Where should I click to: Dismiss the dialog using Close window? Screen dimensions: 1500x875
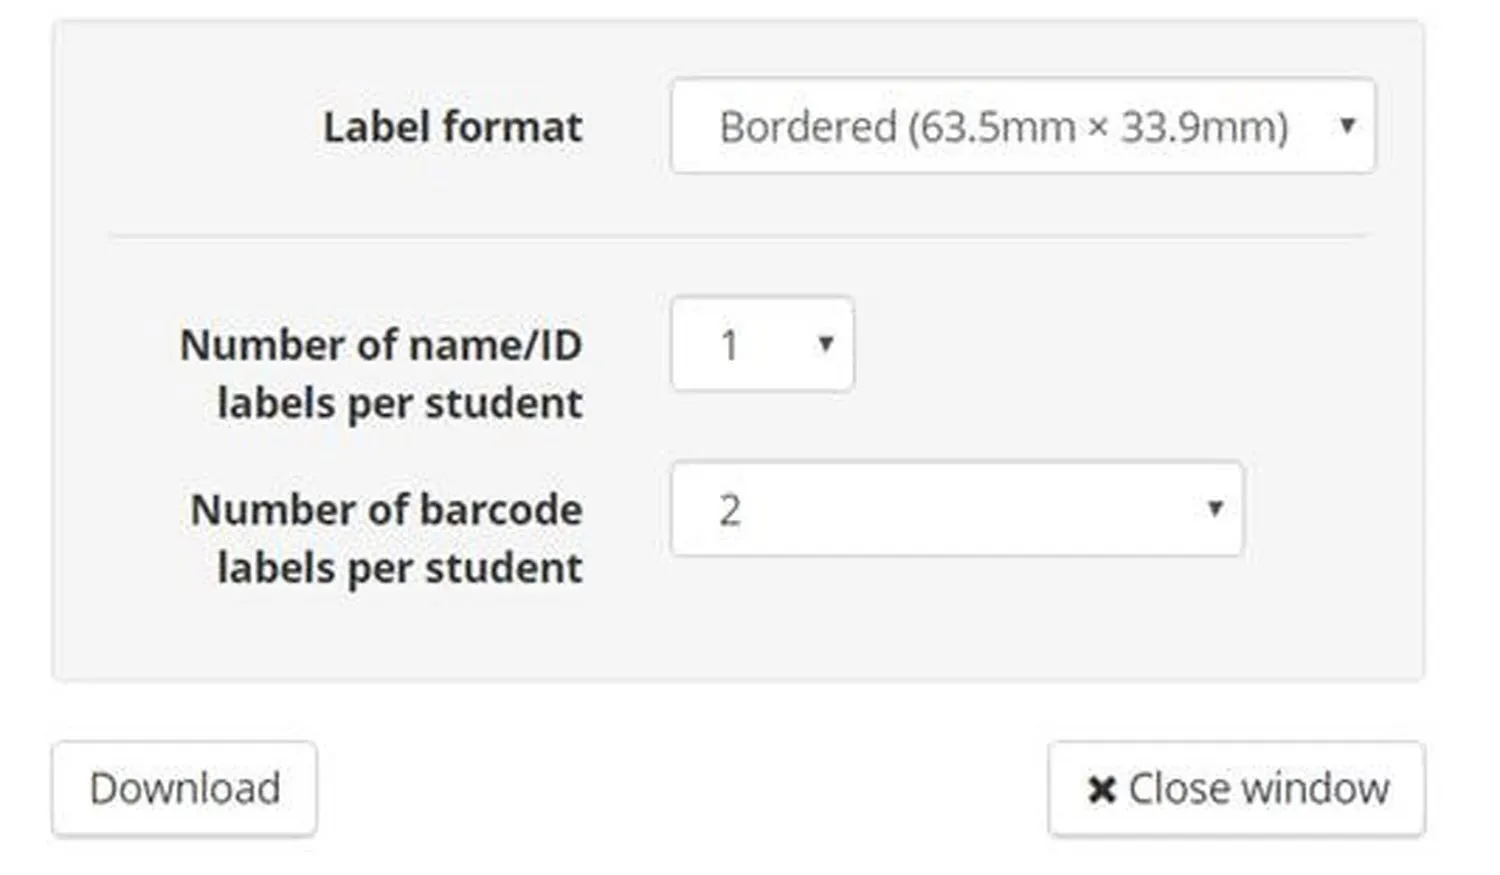pos(1237,787)
